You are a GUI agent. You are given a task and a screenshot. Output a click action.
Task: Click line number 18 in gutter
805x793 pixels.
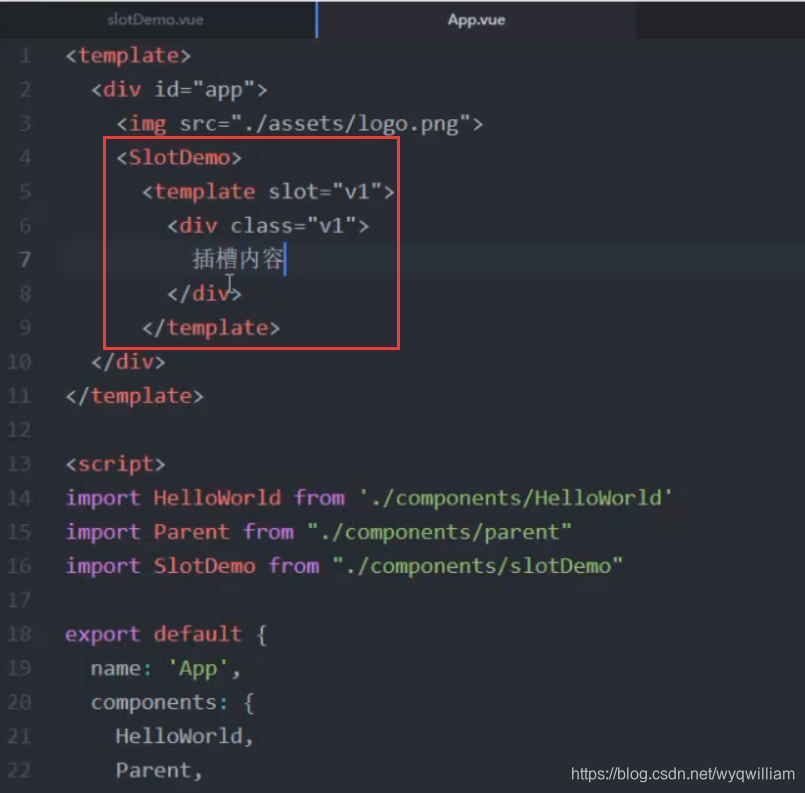[x=20, y=634]
